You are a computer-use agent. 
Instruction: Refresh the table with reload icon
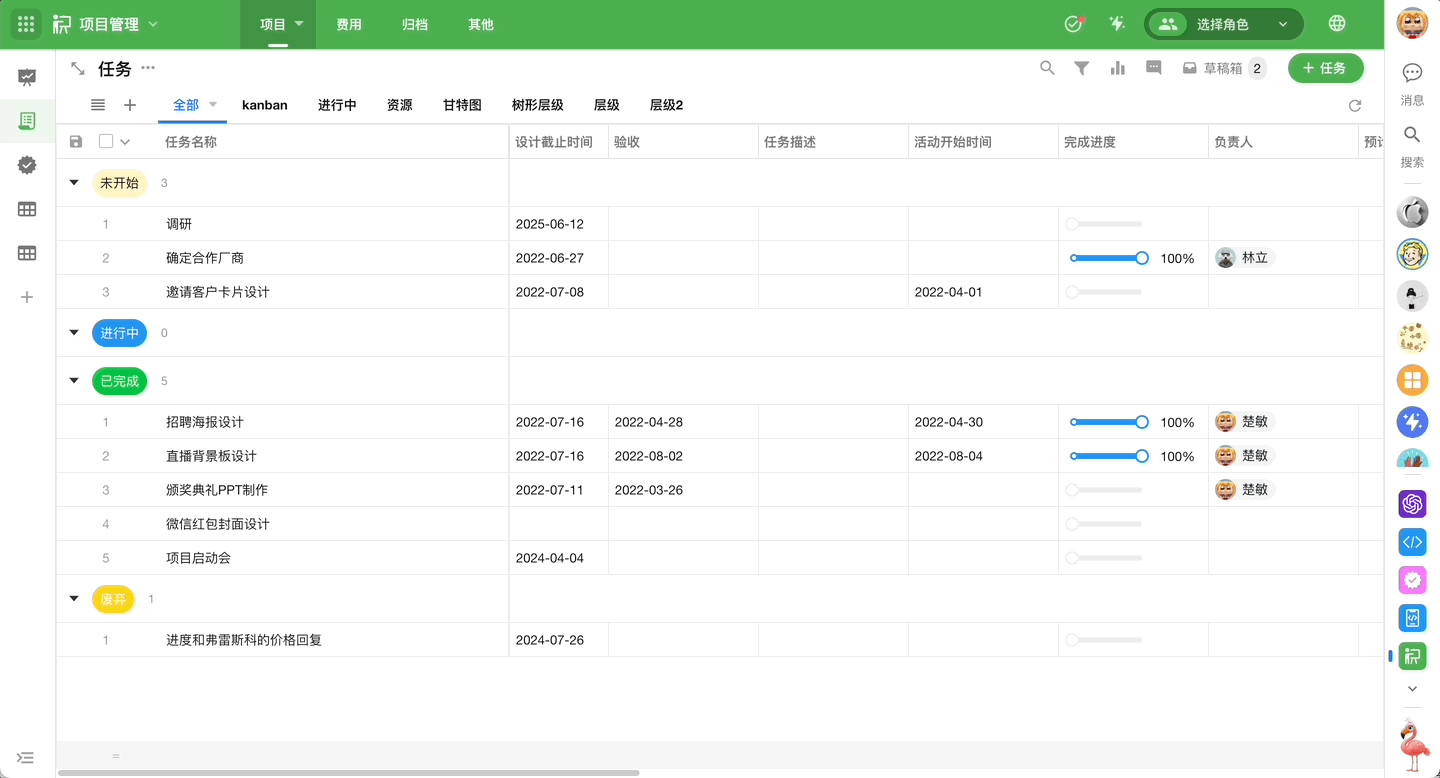(x=1355, y=106)
